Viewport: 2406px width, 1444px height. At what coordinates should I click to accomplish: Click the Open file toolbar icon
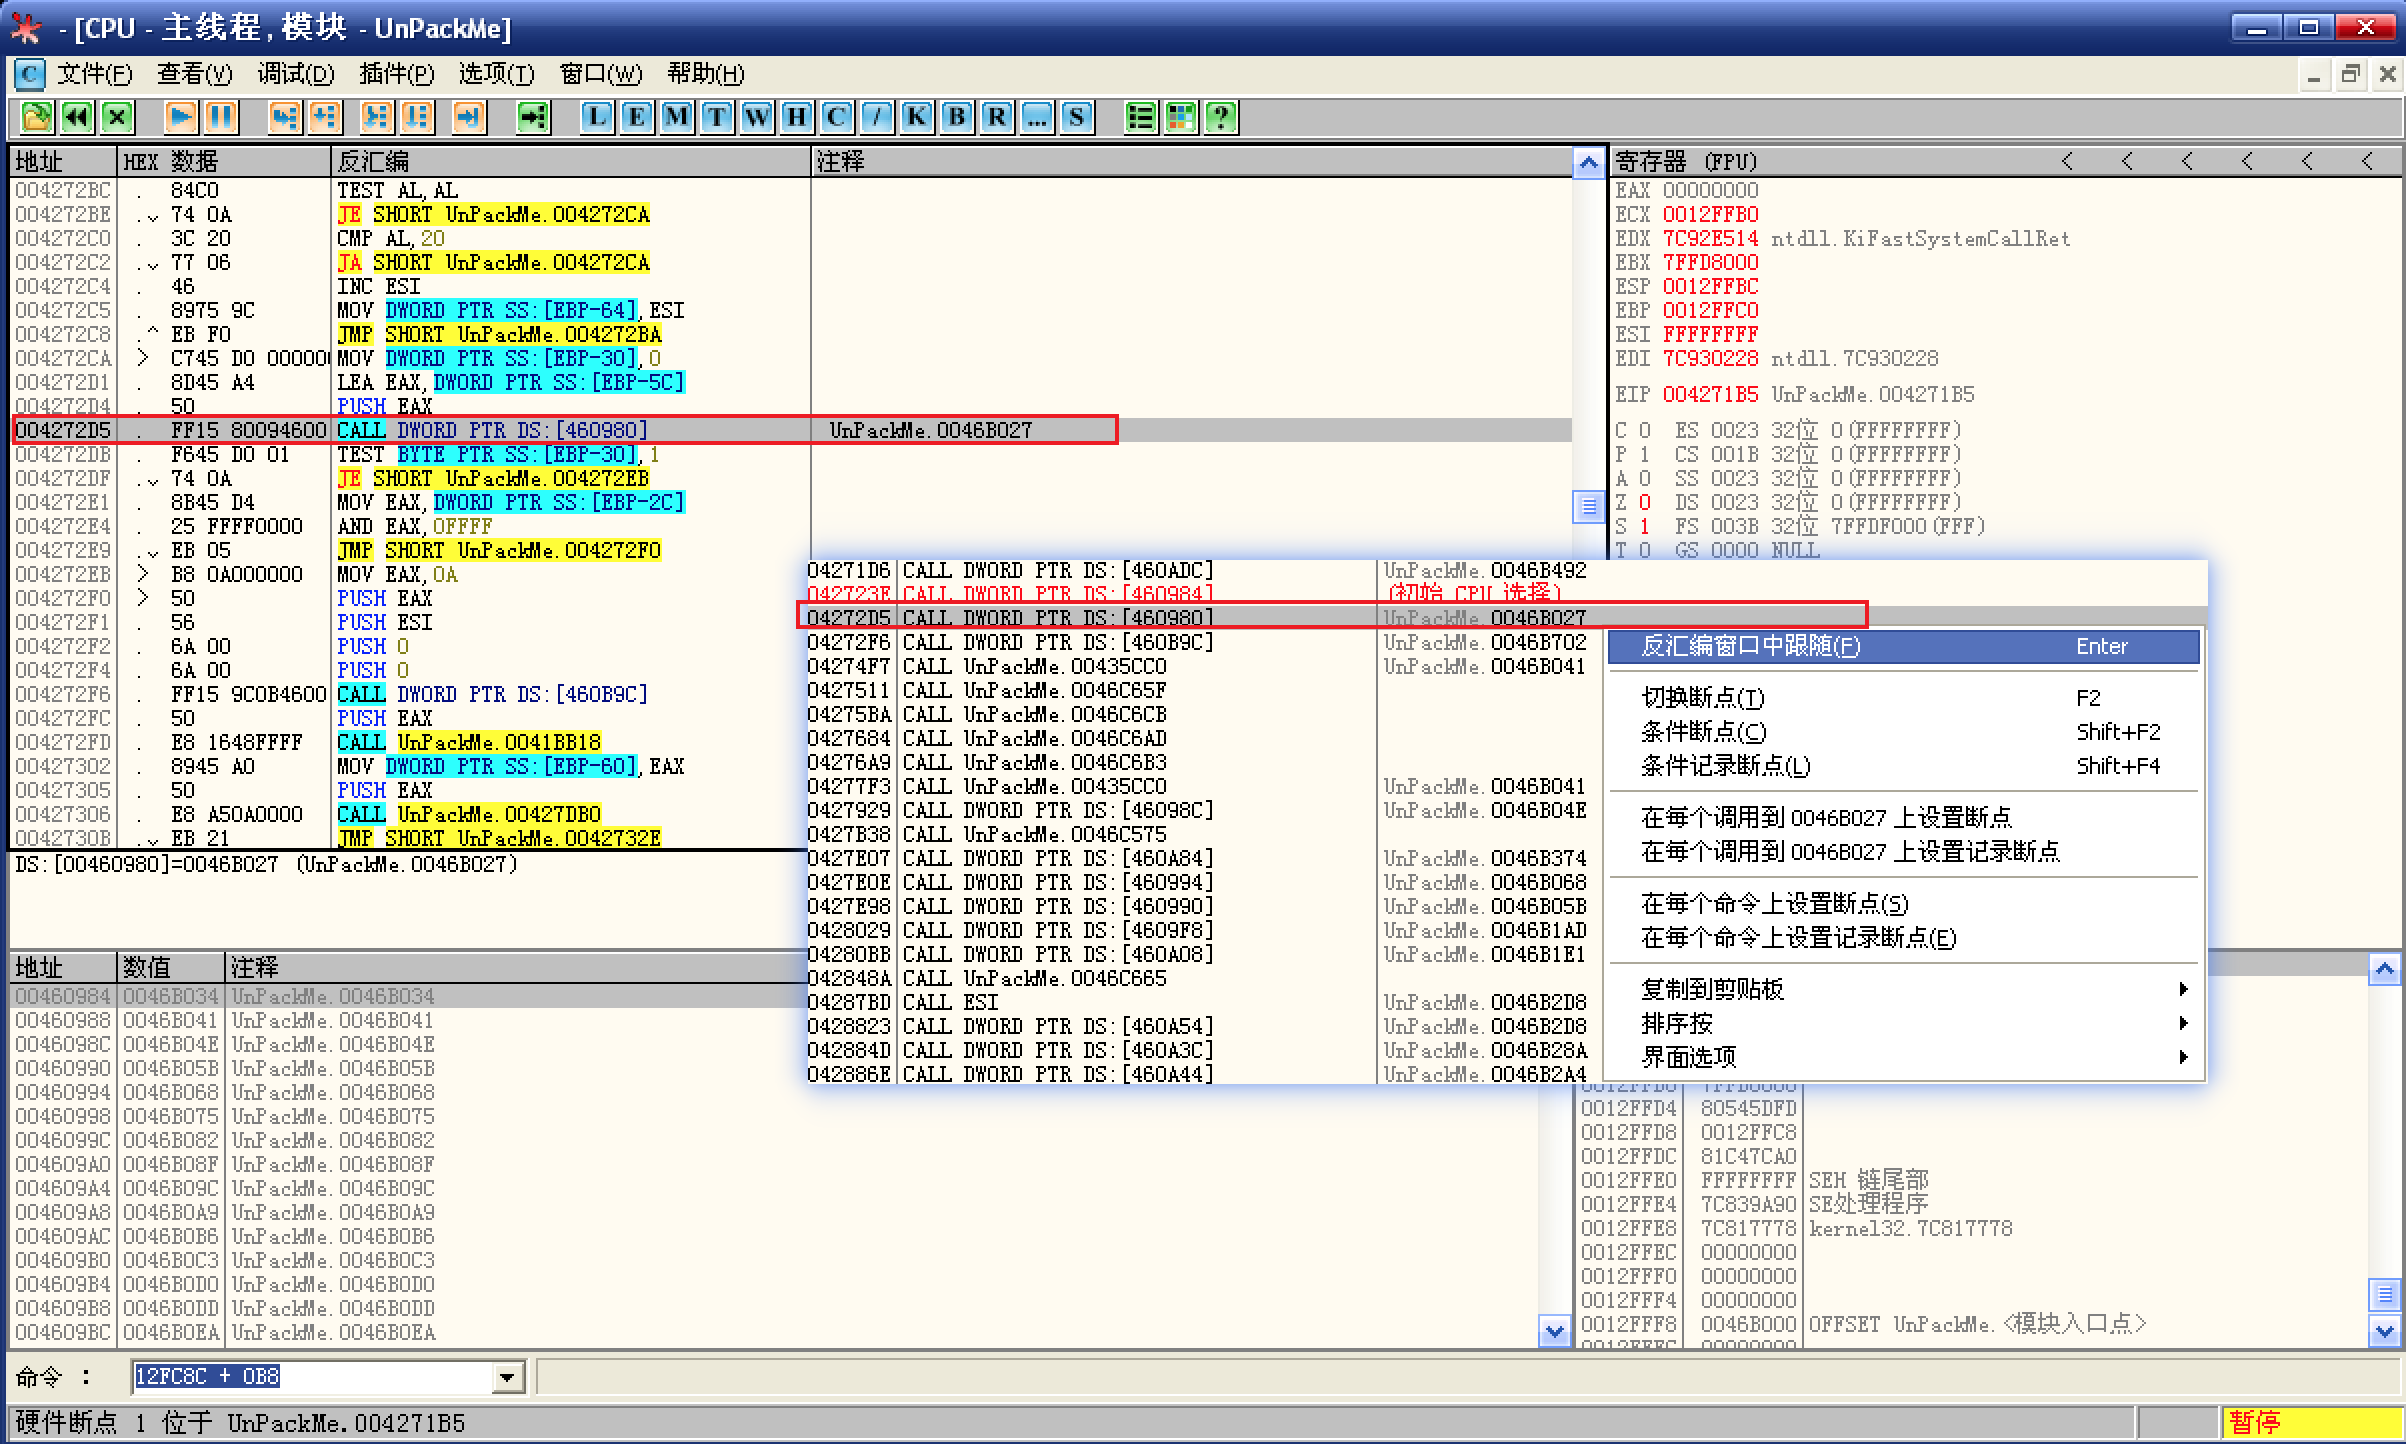click(x=37, y=118)
